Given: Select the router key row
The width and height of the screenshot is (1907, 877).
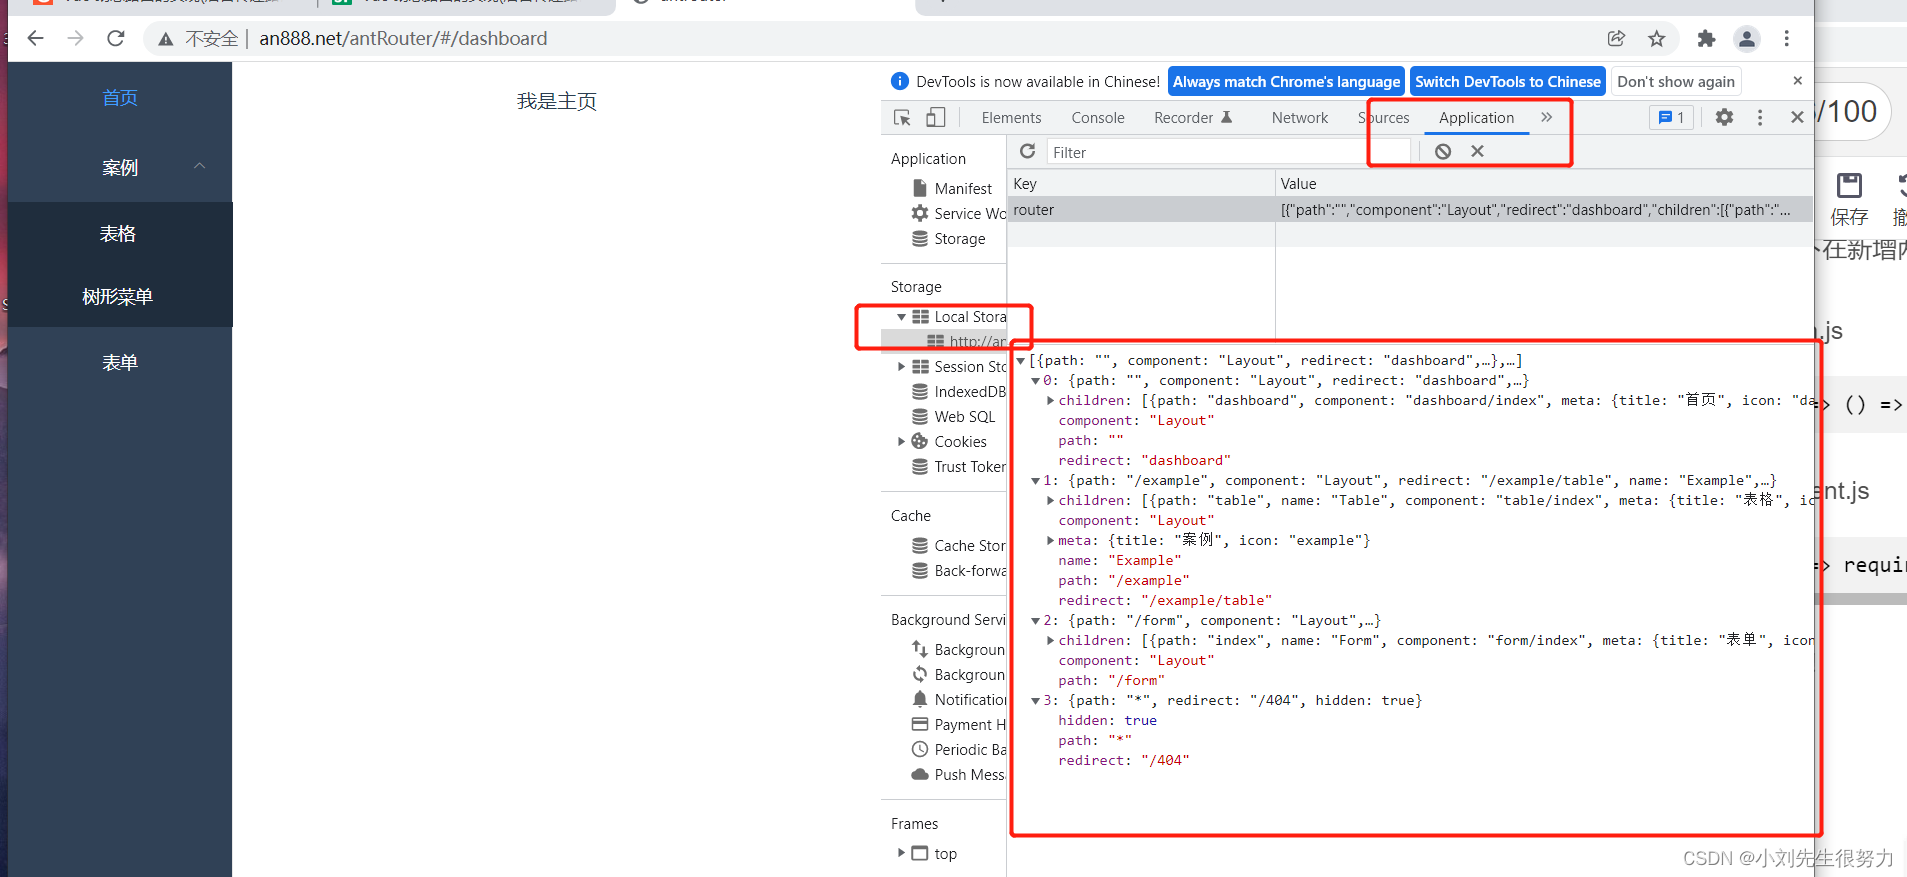Looking at the screenshot, I should click(1140, 210).
